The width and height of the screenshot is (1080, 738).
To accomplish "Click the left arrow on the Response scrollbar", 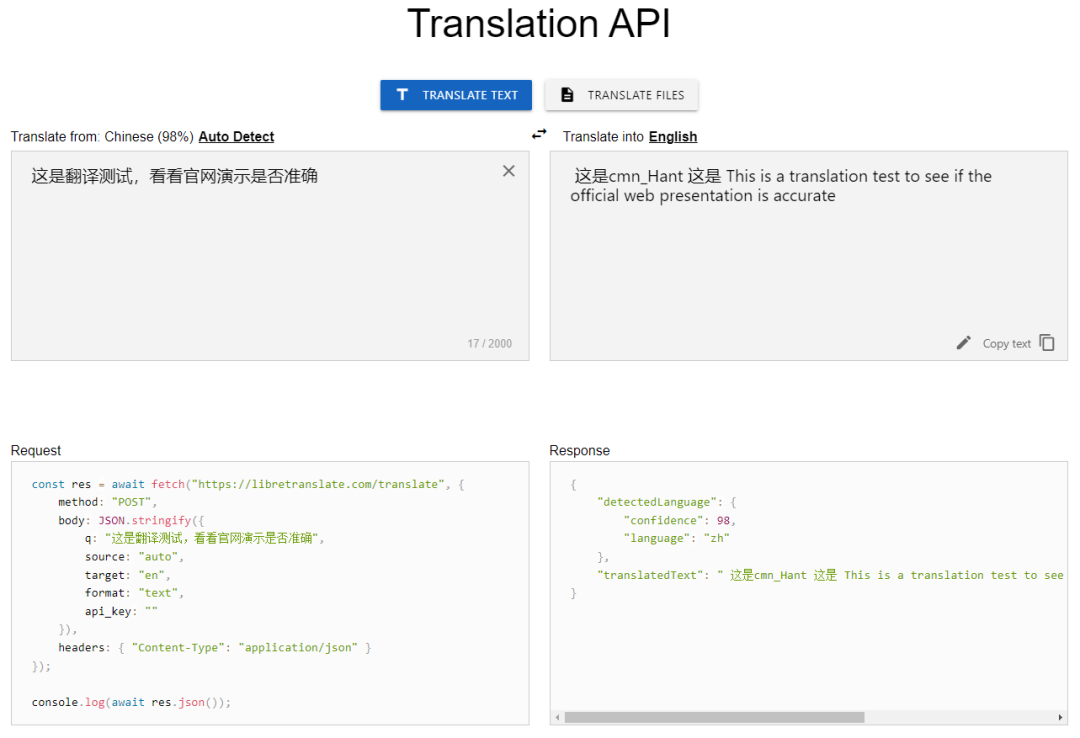I will point(556,717).
